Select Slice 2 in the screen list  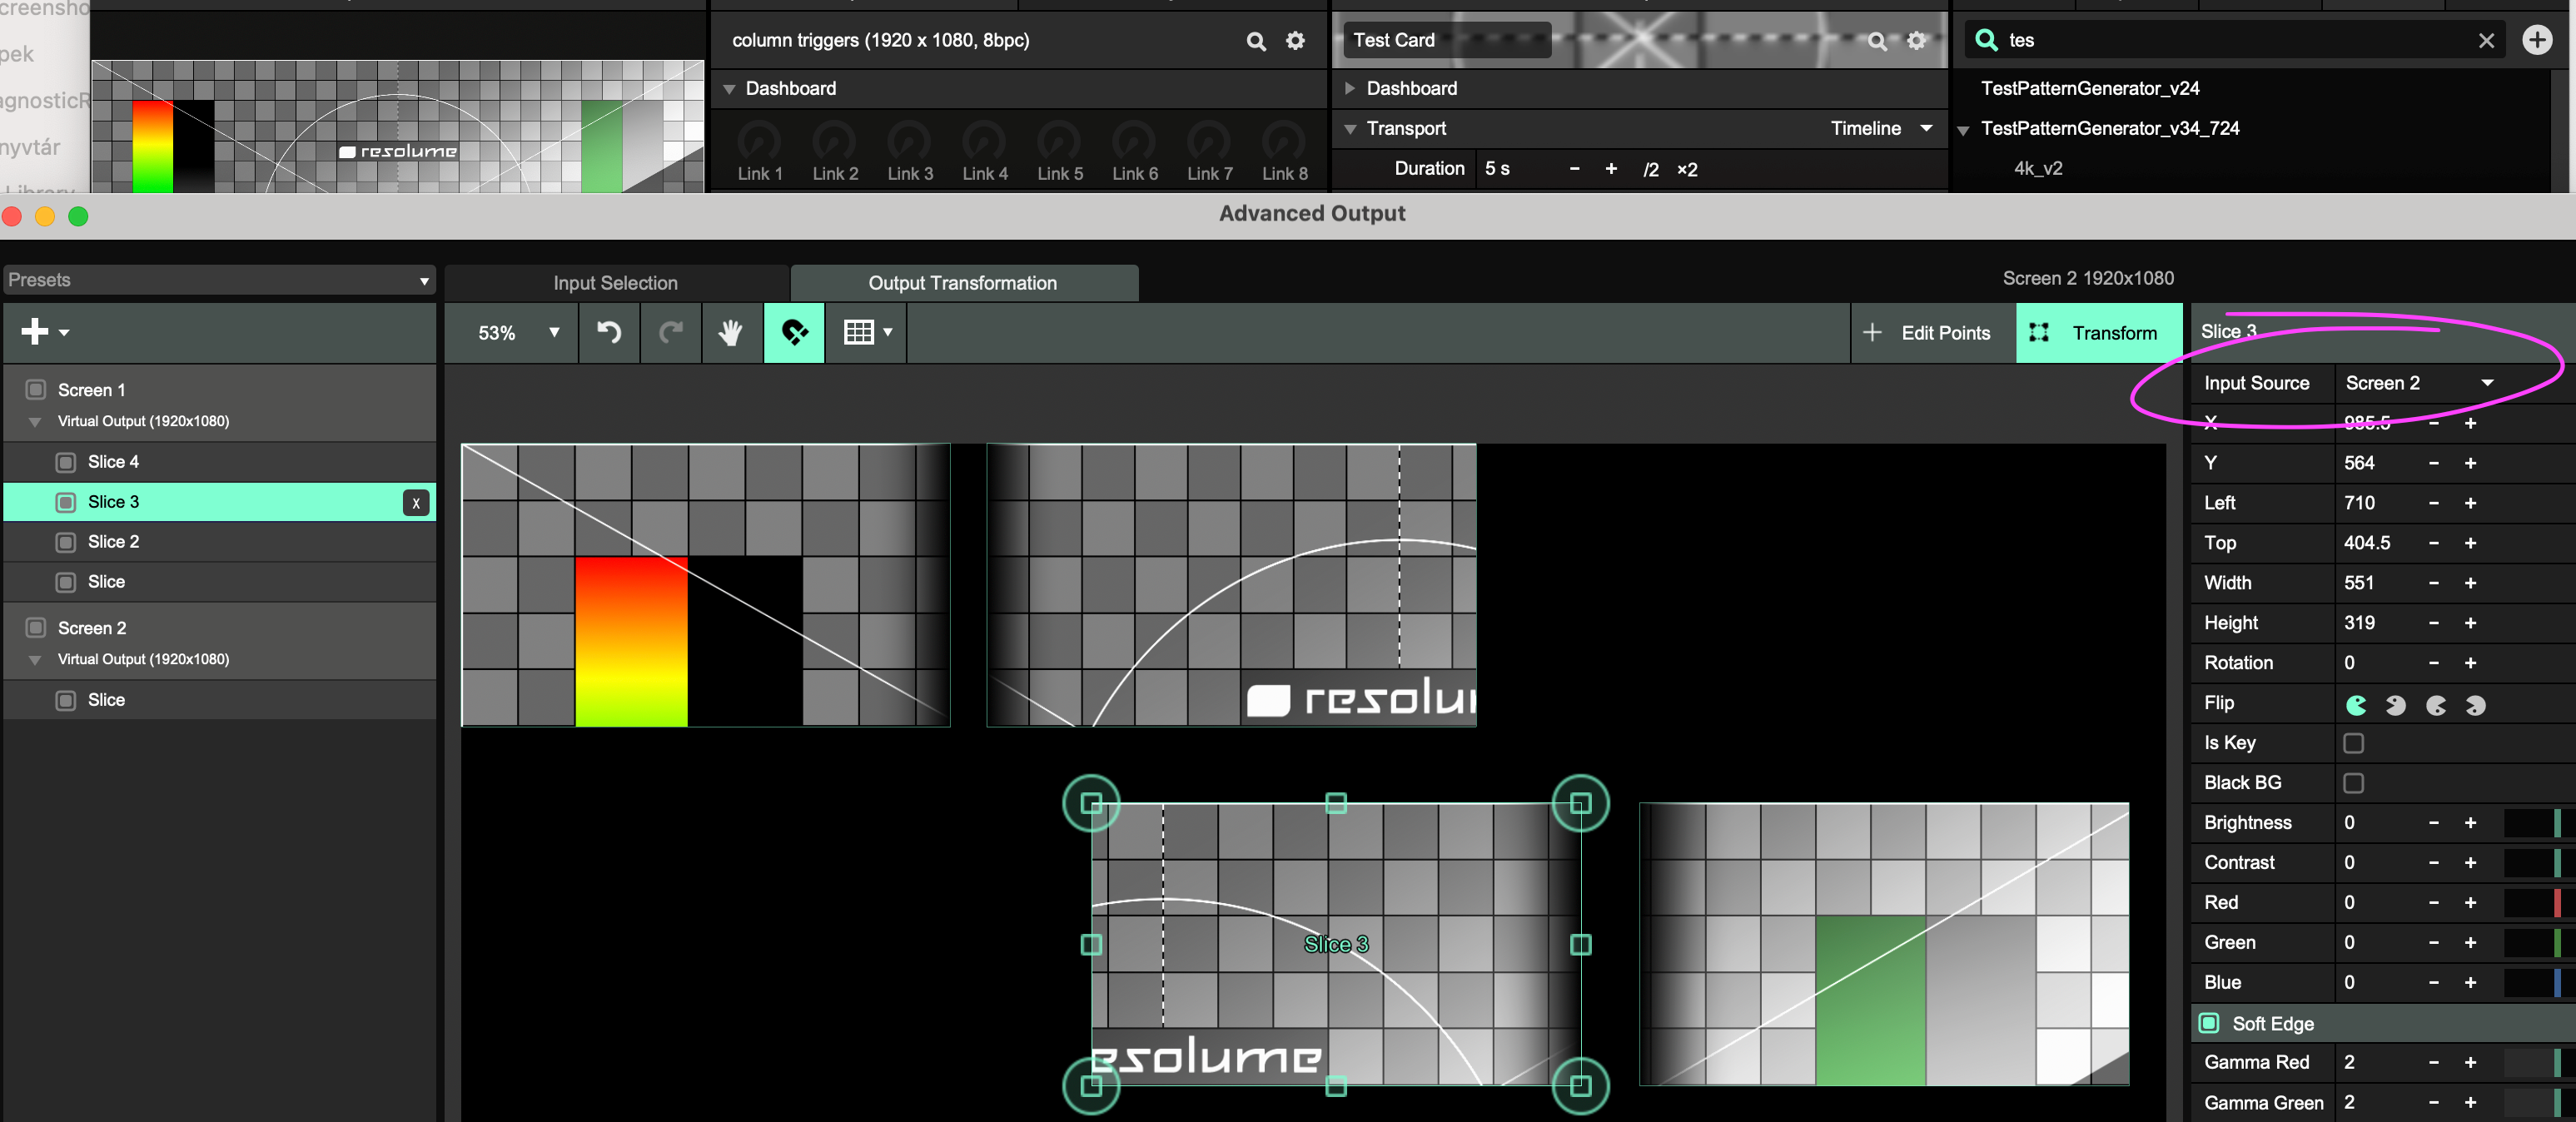tap(113, 541)
